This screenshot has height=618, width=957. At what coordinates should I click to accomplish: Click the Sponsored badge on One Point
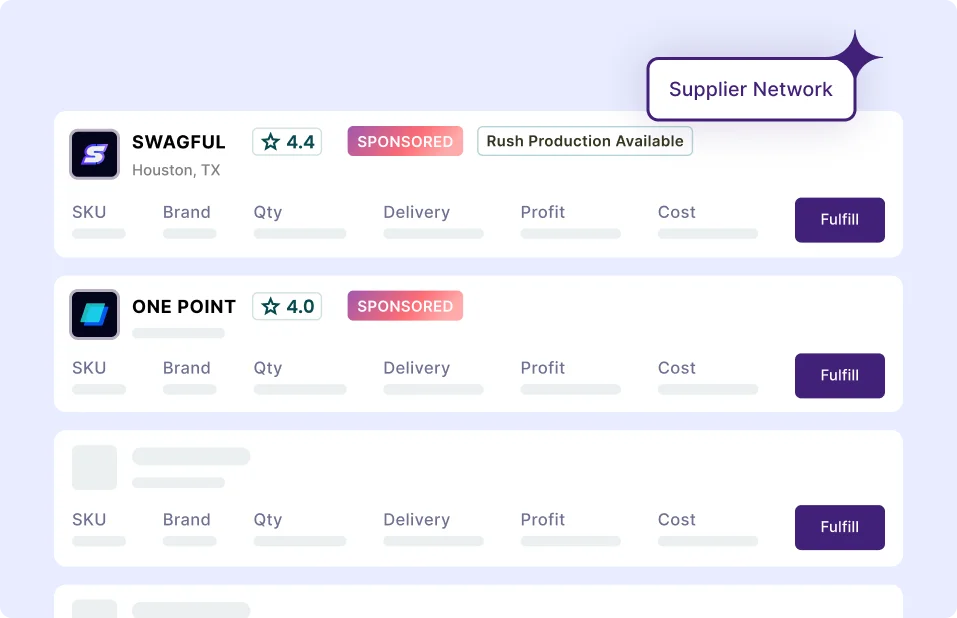(x=405, y=306)
